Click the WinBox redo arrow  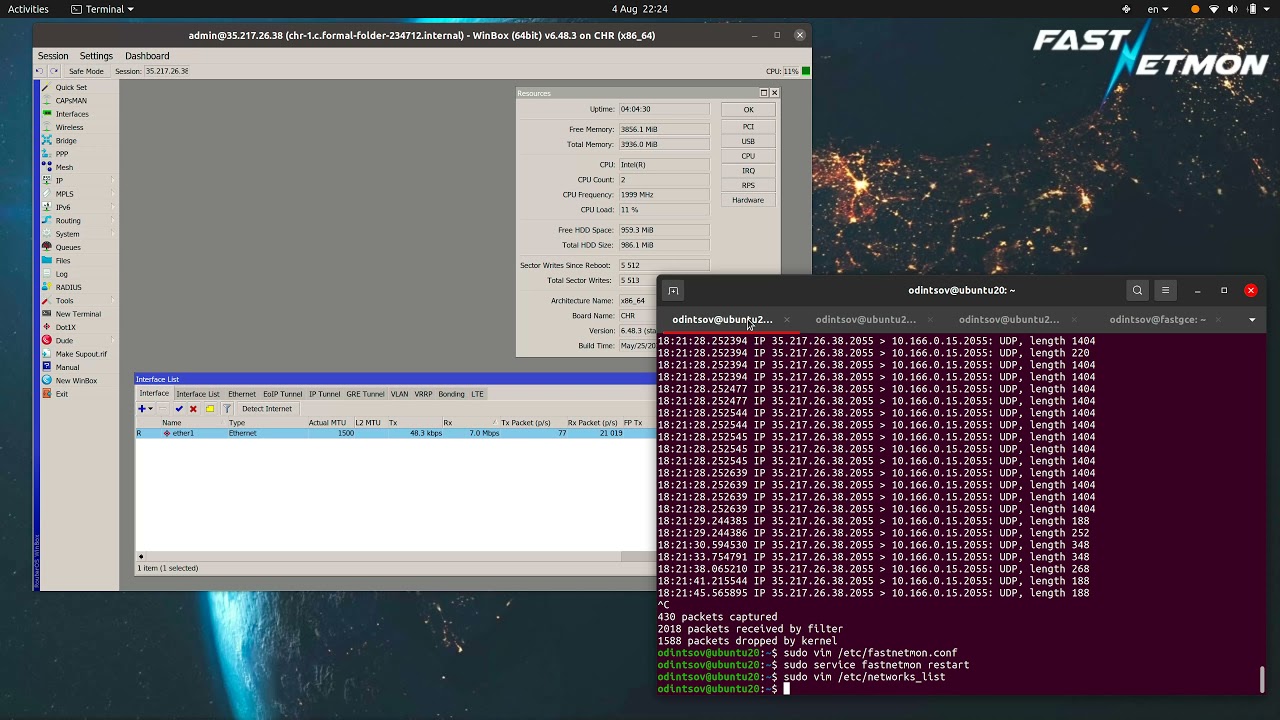[54, 71]
